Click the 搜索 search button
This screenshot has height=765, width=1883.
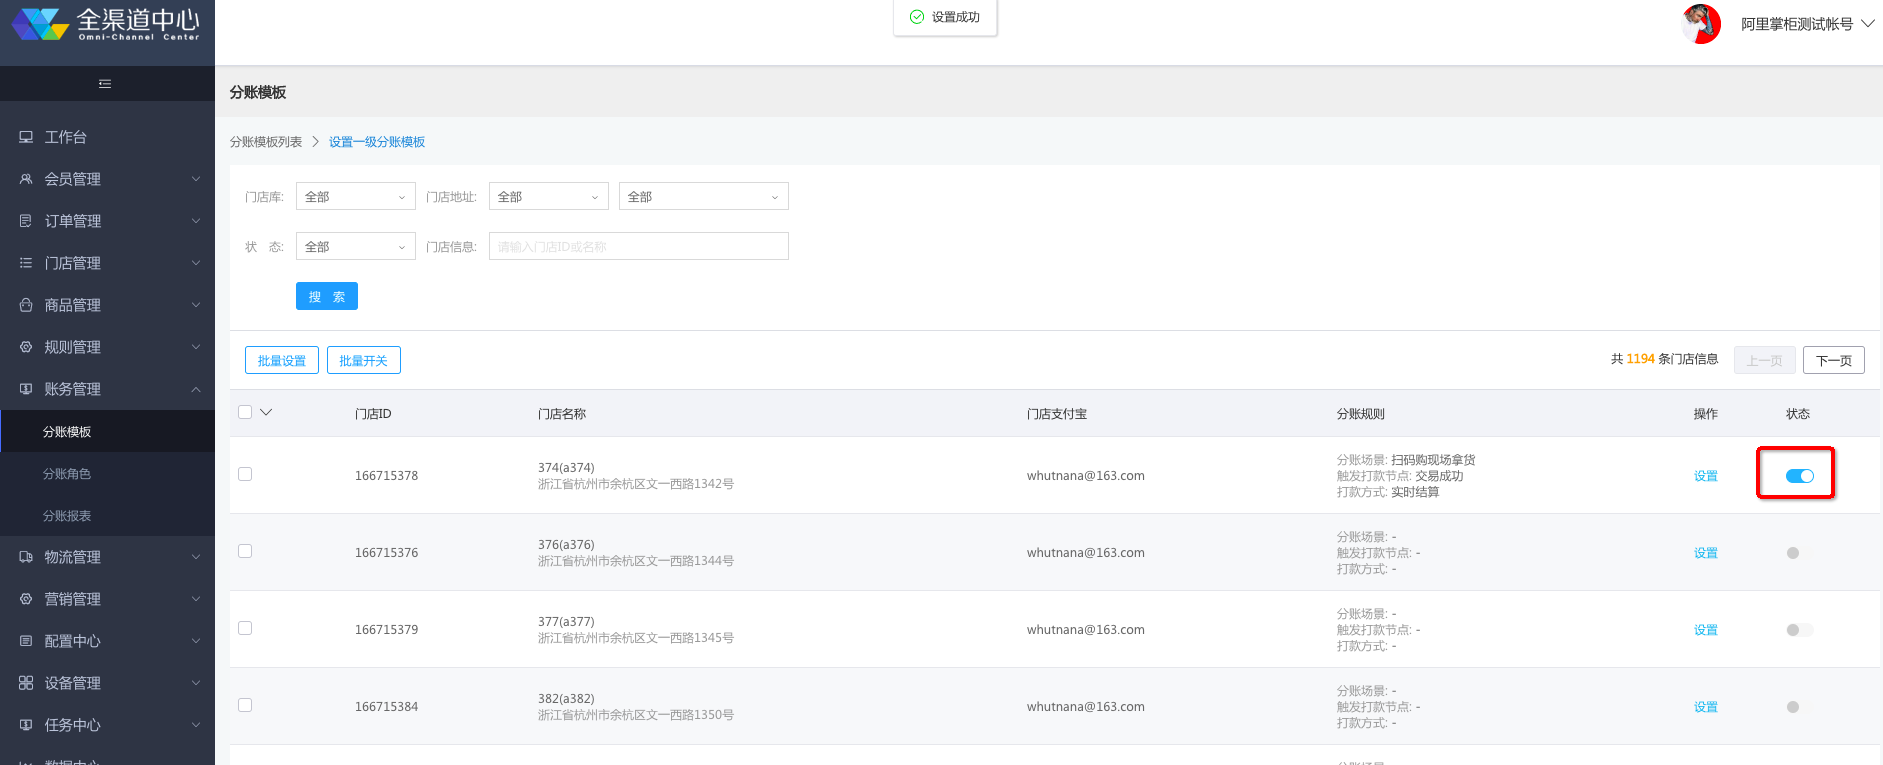pos(327,296)
